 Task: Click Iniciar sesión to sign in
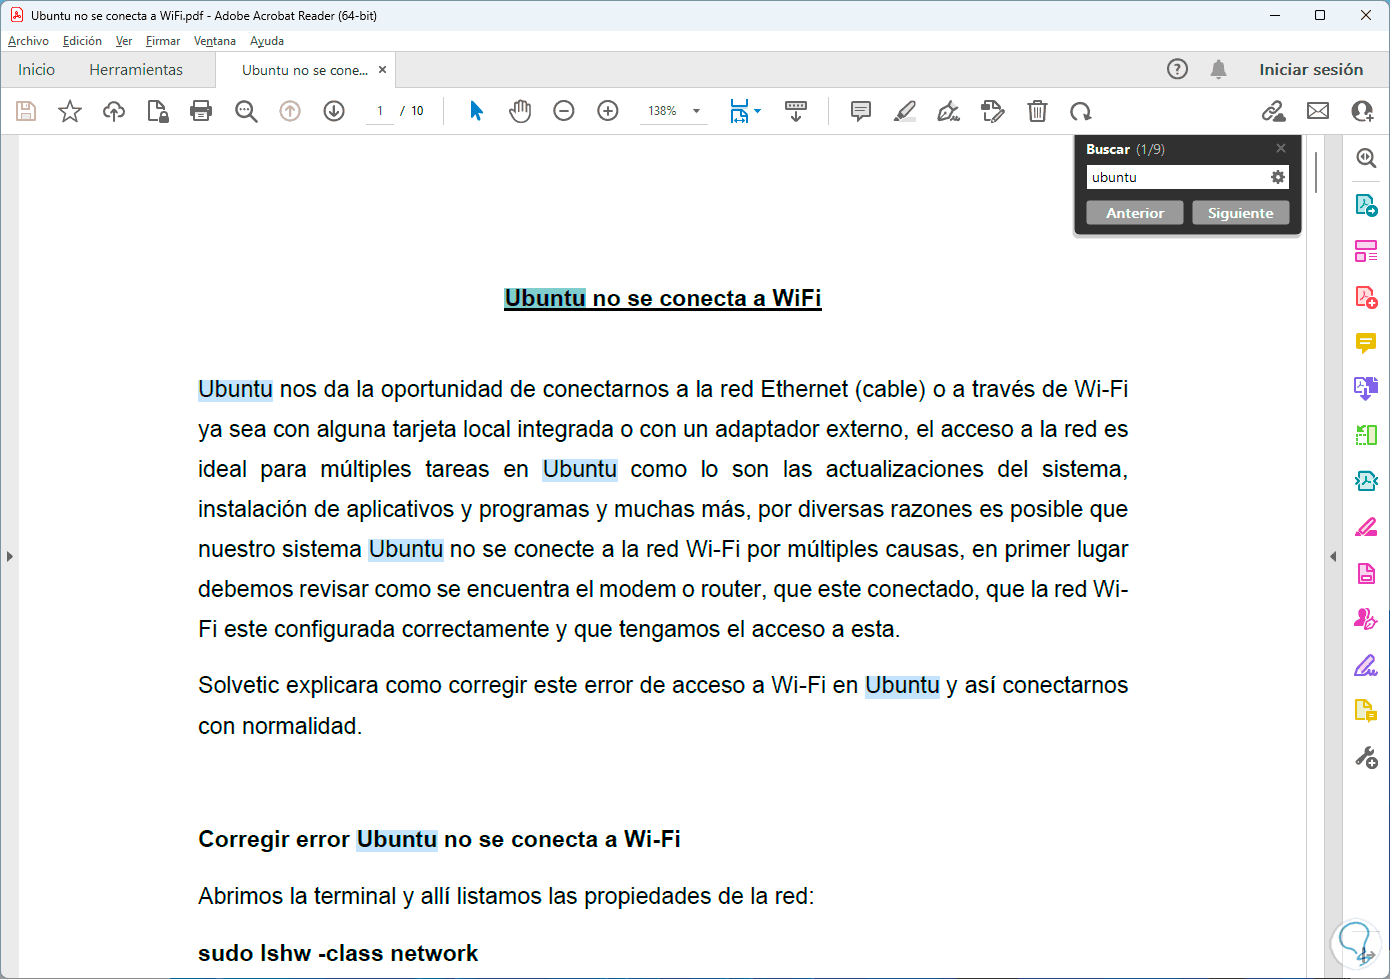pos(1311,70)
